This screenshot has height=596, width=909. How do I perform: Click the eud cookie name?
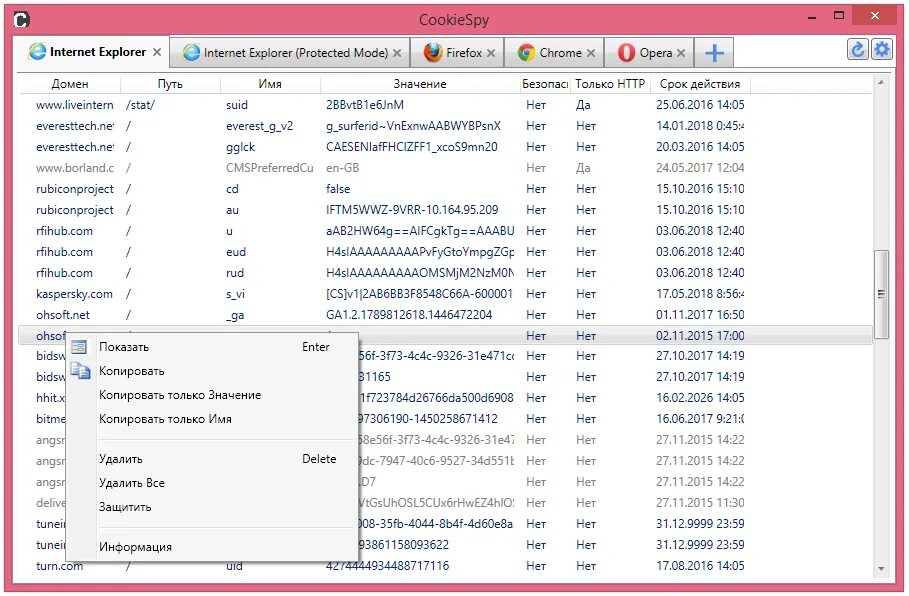(236, 252)
